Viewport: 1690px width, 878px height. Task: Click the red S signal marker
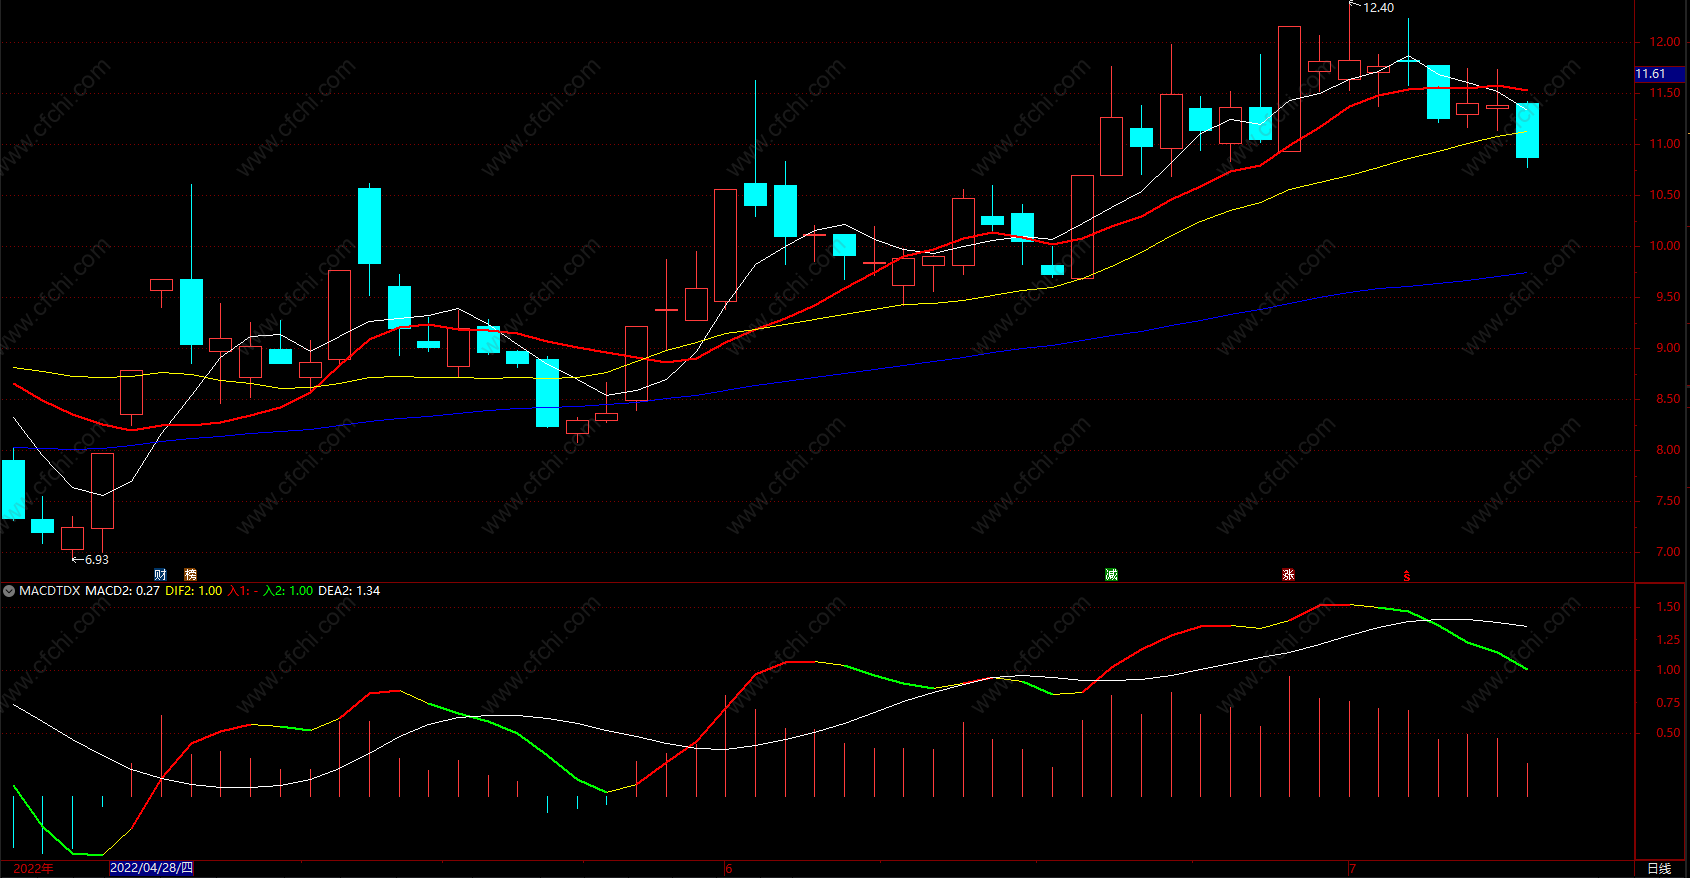1407,576
